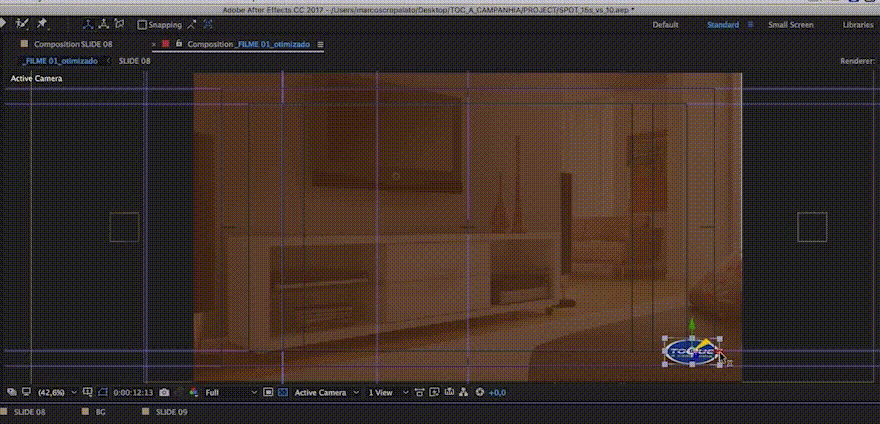The width and height of the screenshot is (880, 424).
Task: Click the Local Axis Mode icon
Action: [x=89, y=23]
